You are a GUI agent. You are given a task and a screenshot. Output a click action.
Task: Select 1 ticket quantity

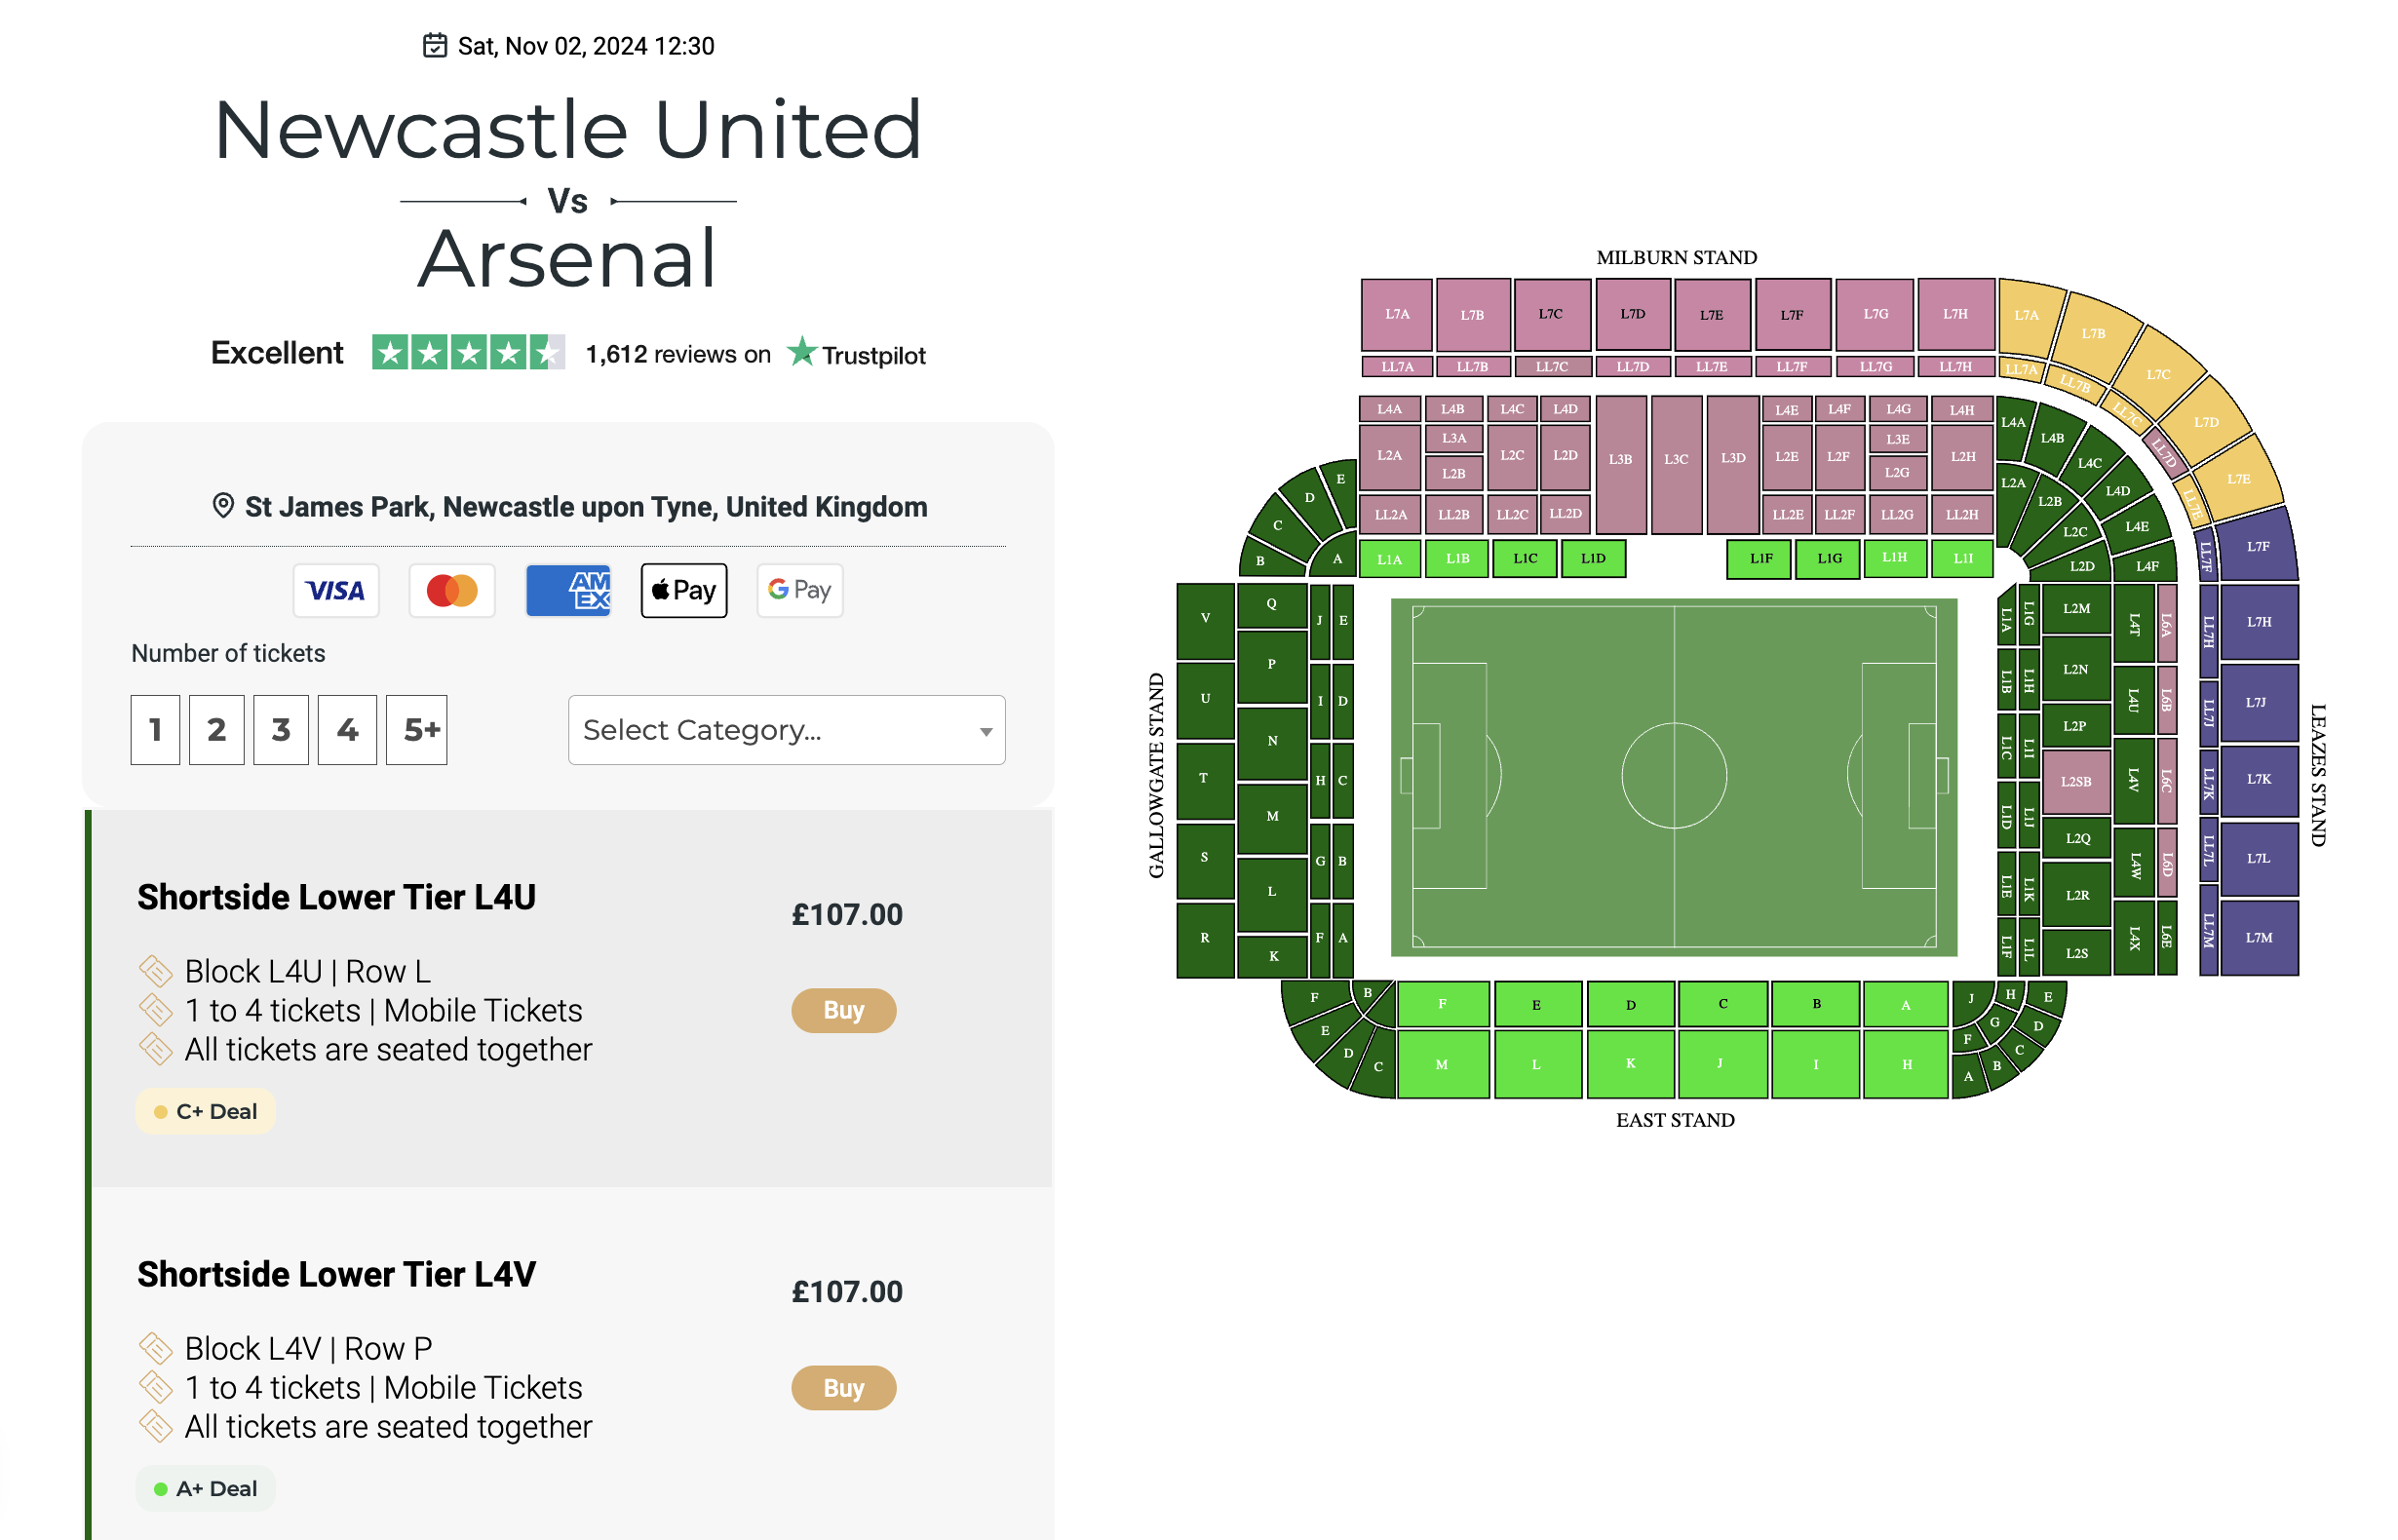click(x=155, y=730)
